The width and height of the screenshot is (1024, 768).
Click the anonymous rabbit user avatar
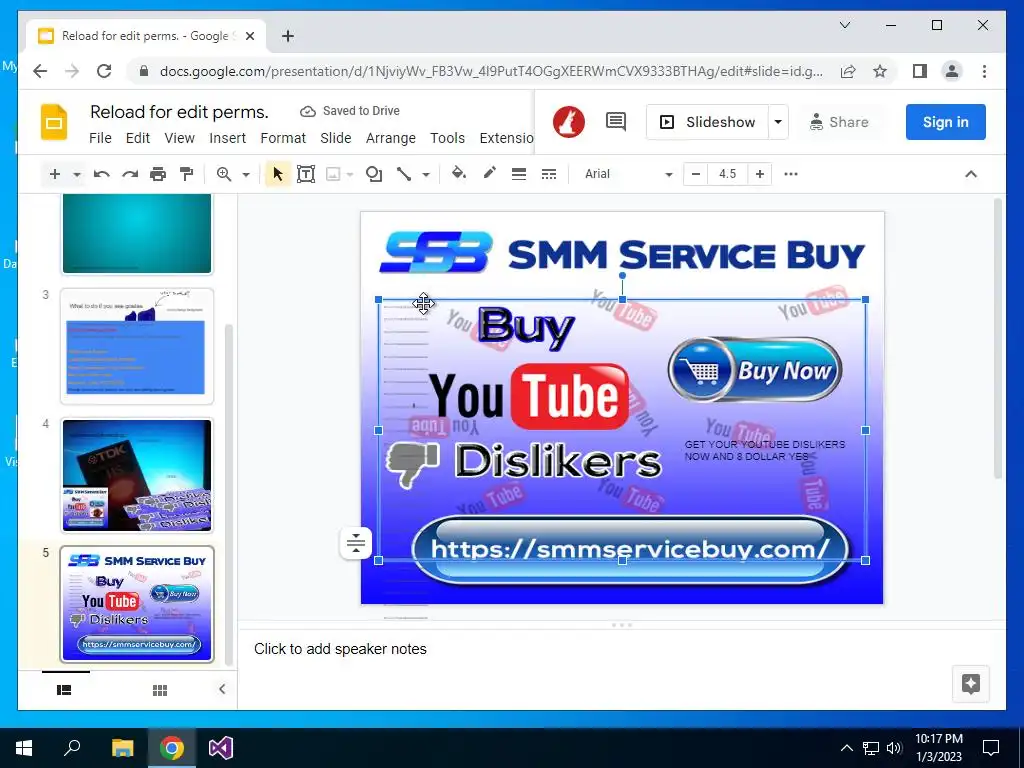[x=569, y=122]
